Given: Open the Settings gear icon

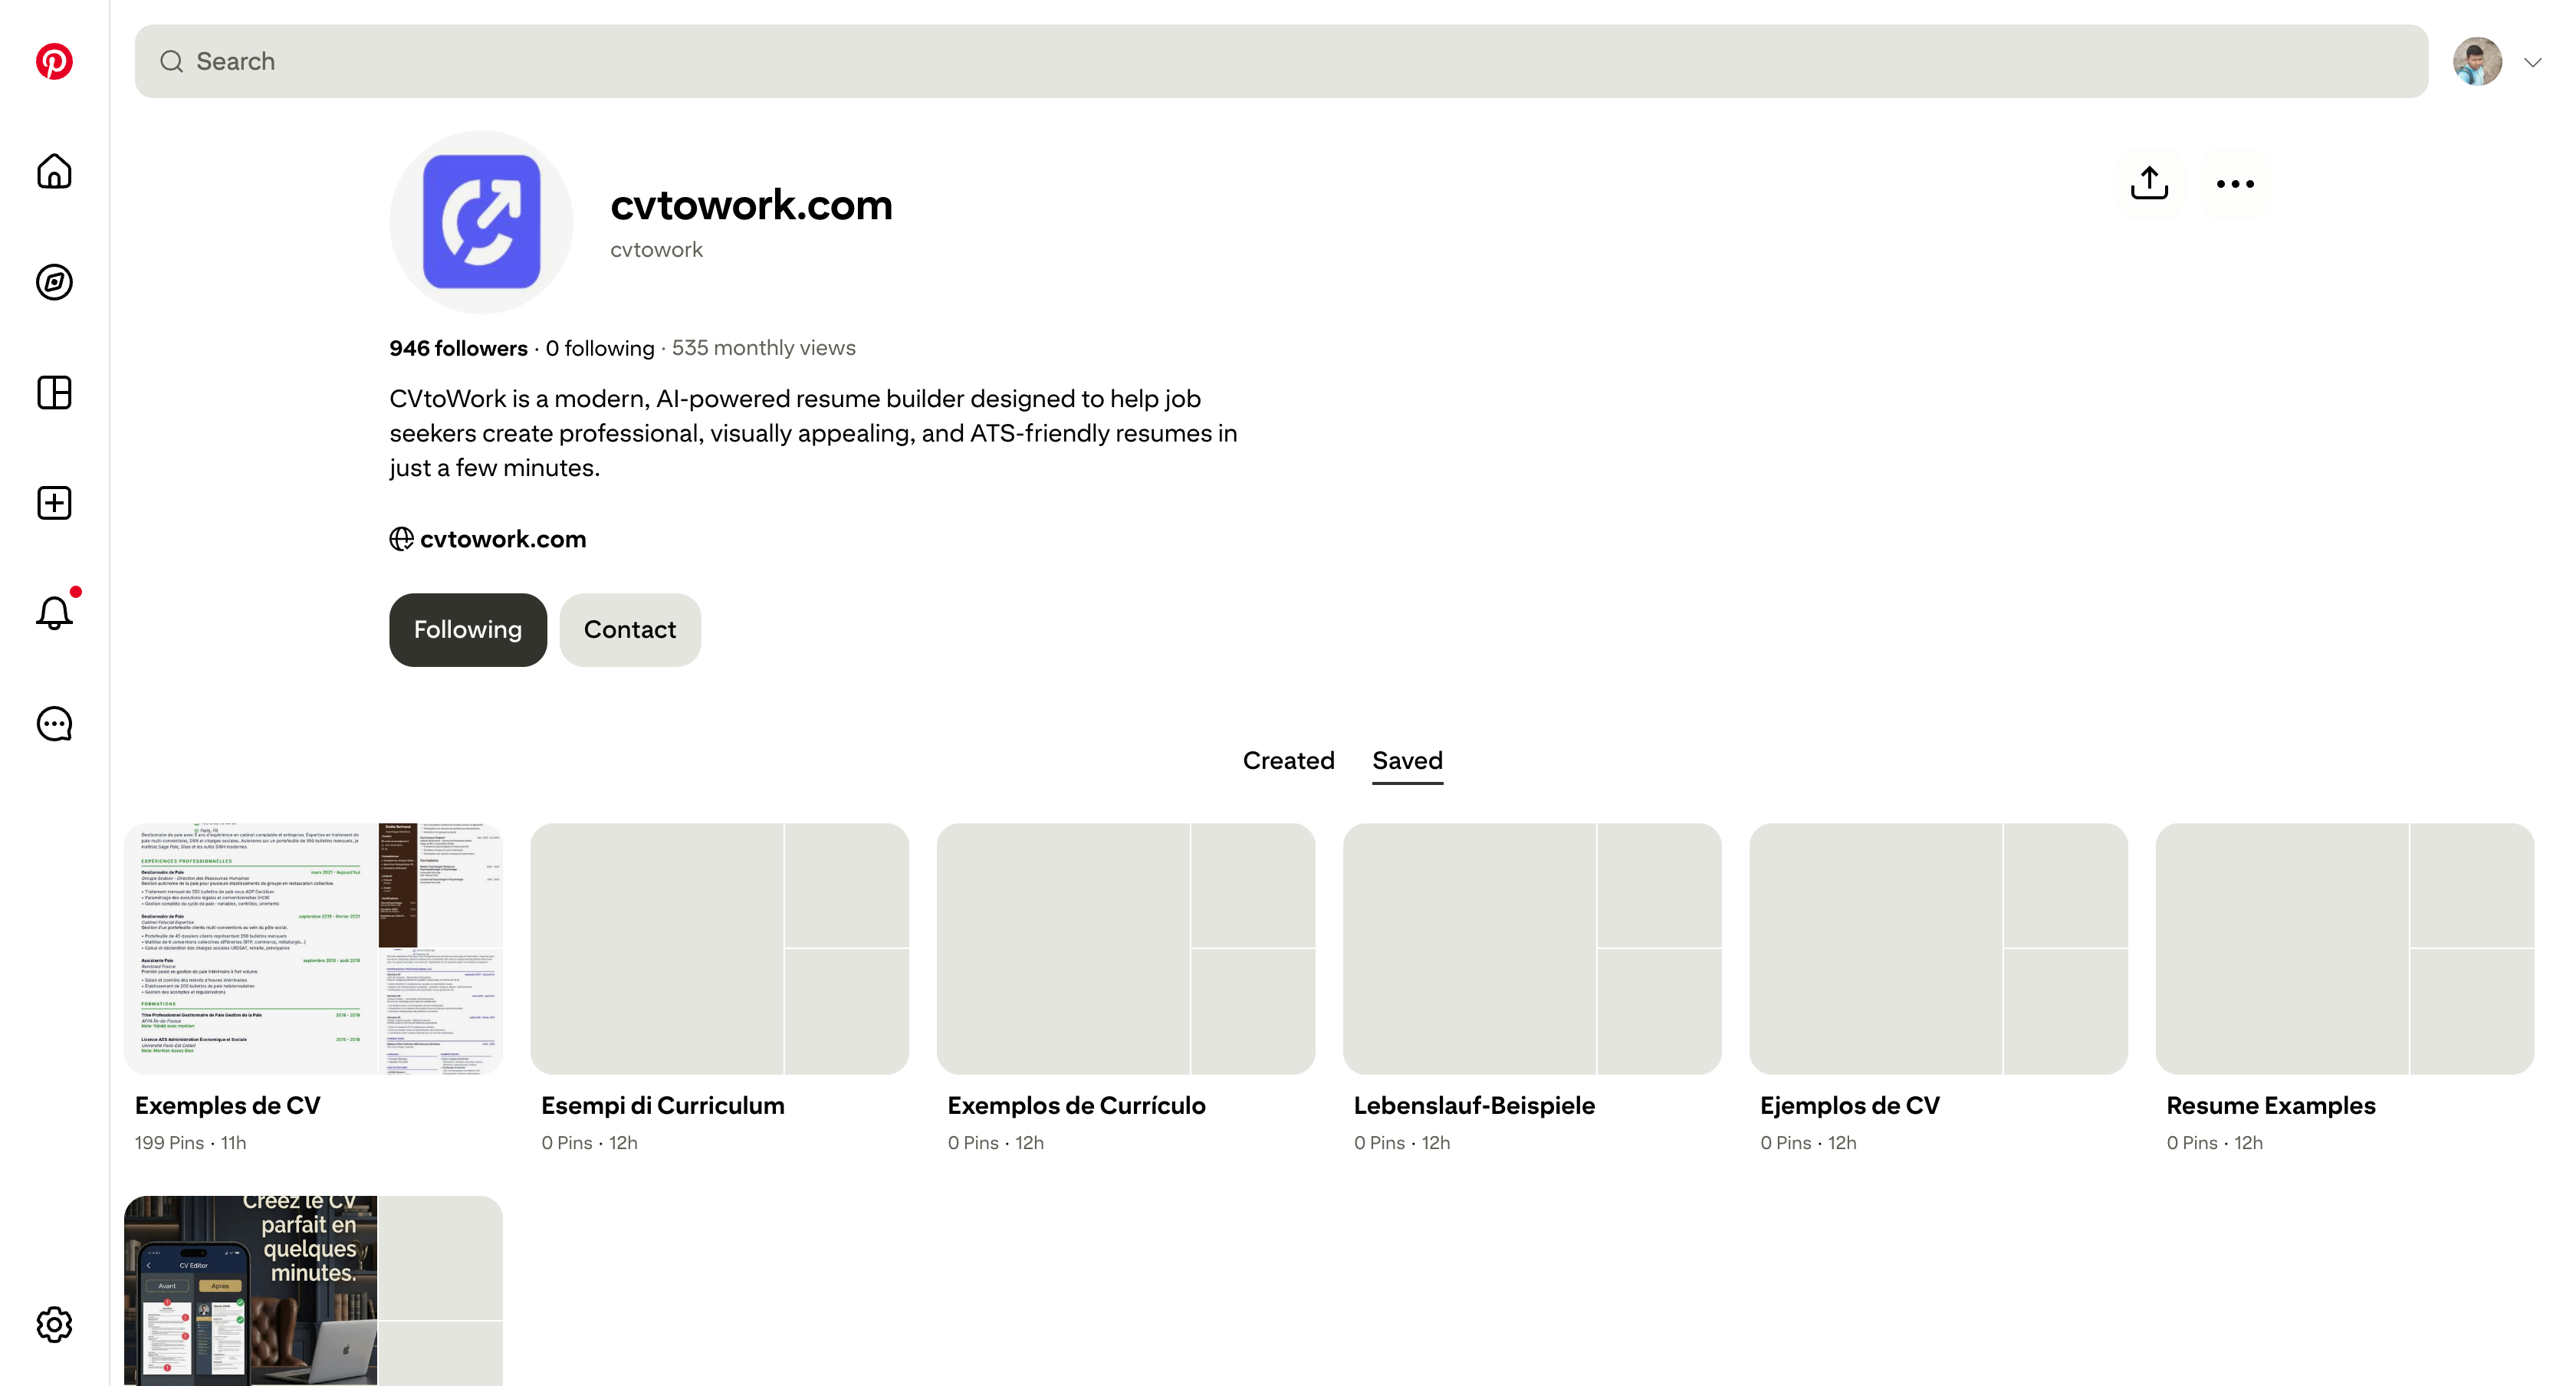Looking at the screenshot, I should [54, 1325].
